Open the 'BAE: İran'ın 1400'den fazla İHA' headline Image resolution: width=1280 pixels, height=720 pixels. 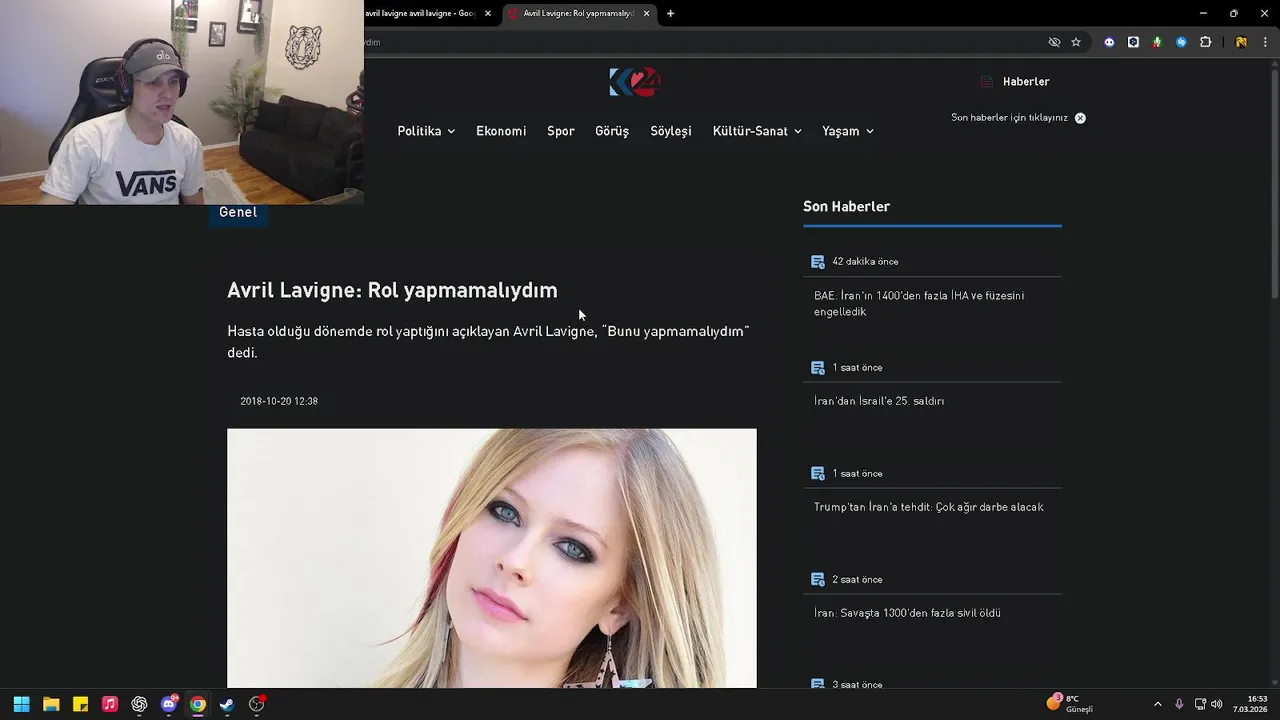coord(919,304)
